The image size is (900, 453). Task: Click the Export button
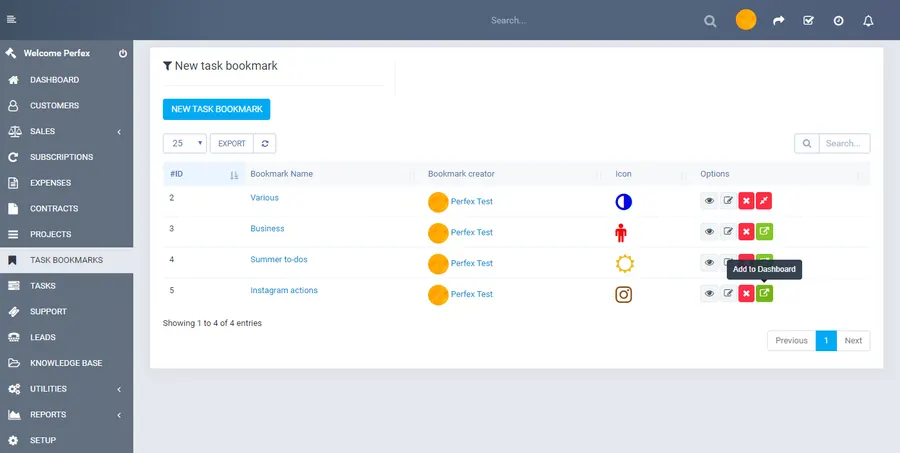[232, 144]
